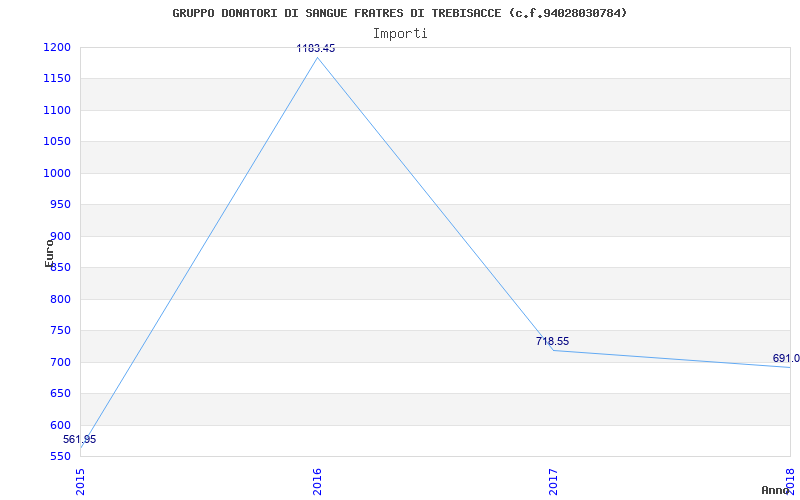Viewport: 800px width, 500px height.
Task: Select the 691.0 data label
Action: coord(786,359)
